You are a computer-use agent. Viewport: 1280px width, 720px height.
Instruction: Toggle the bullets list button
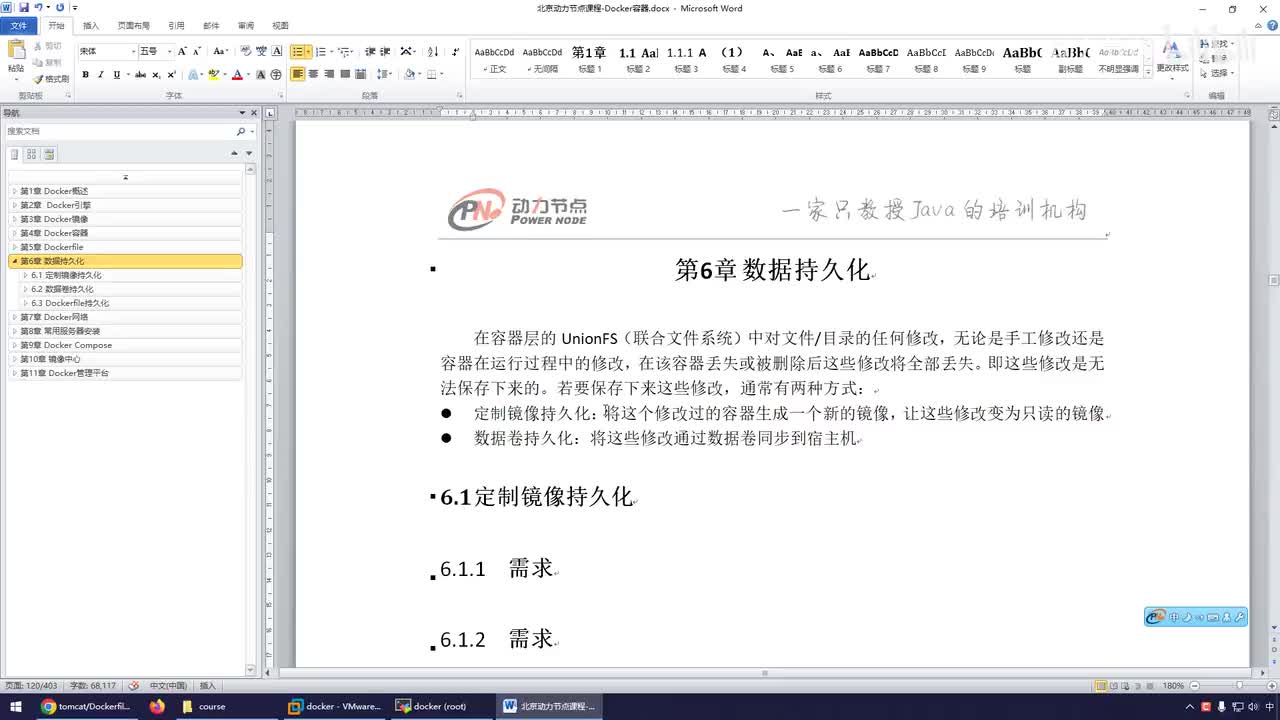pos(298,51)
